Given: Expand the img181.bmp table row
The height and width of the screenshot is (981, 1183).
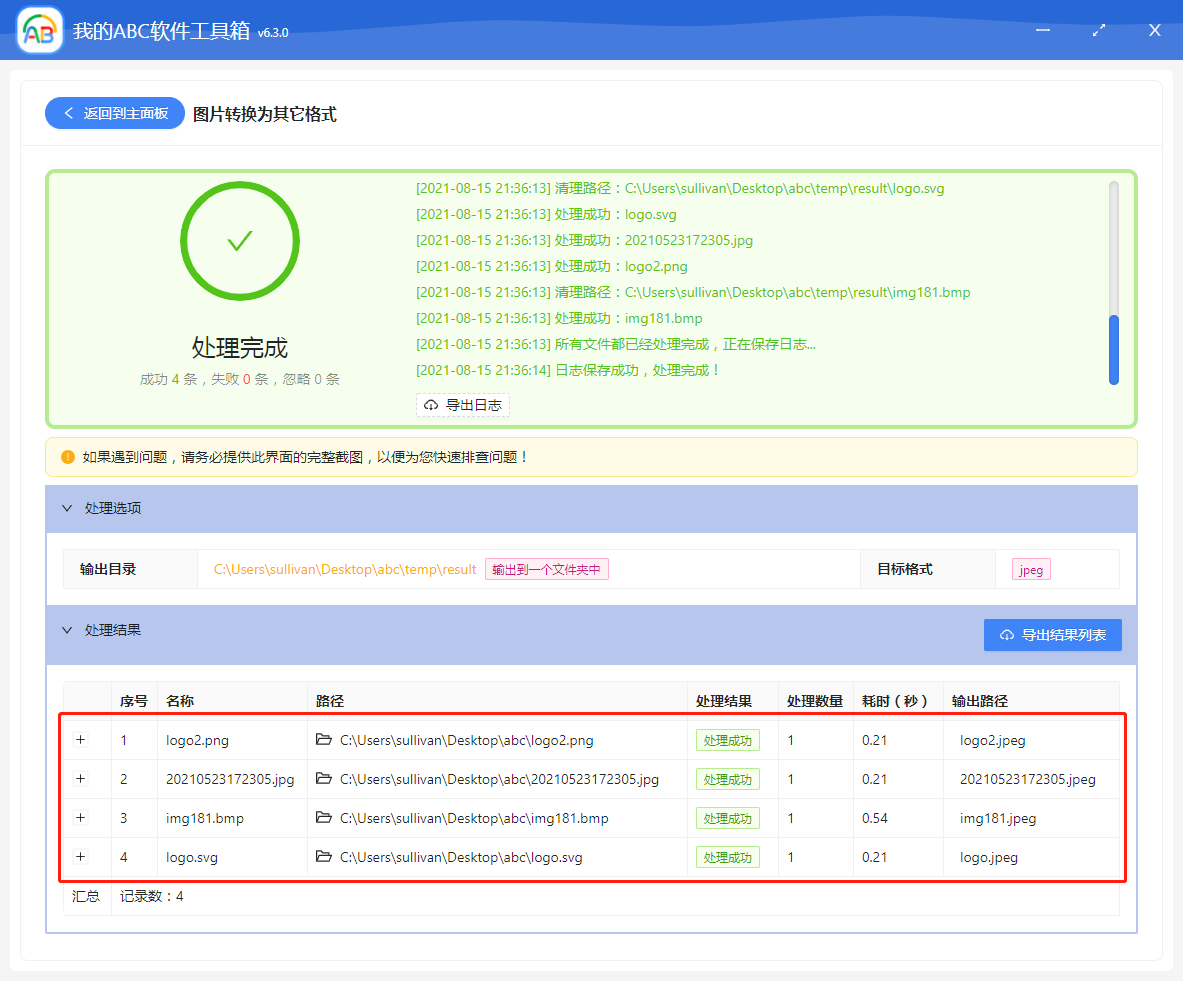Looking at the screenshot, I should coord(80,818).
